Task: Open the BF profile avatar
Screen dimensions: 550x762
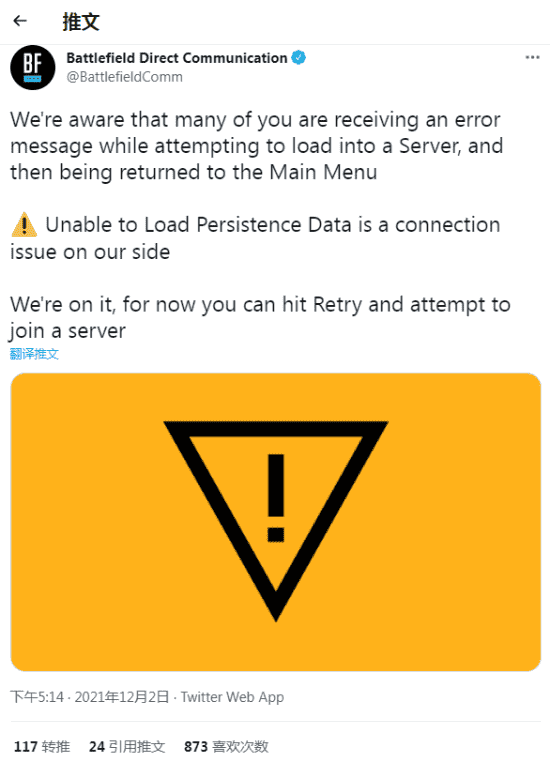Action: pos(33,68)
